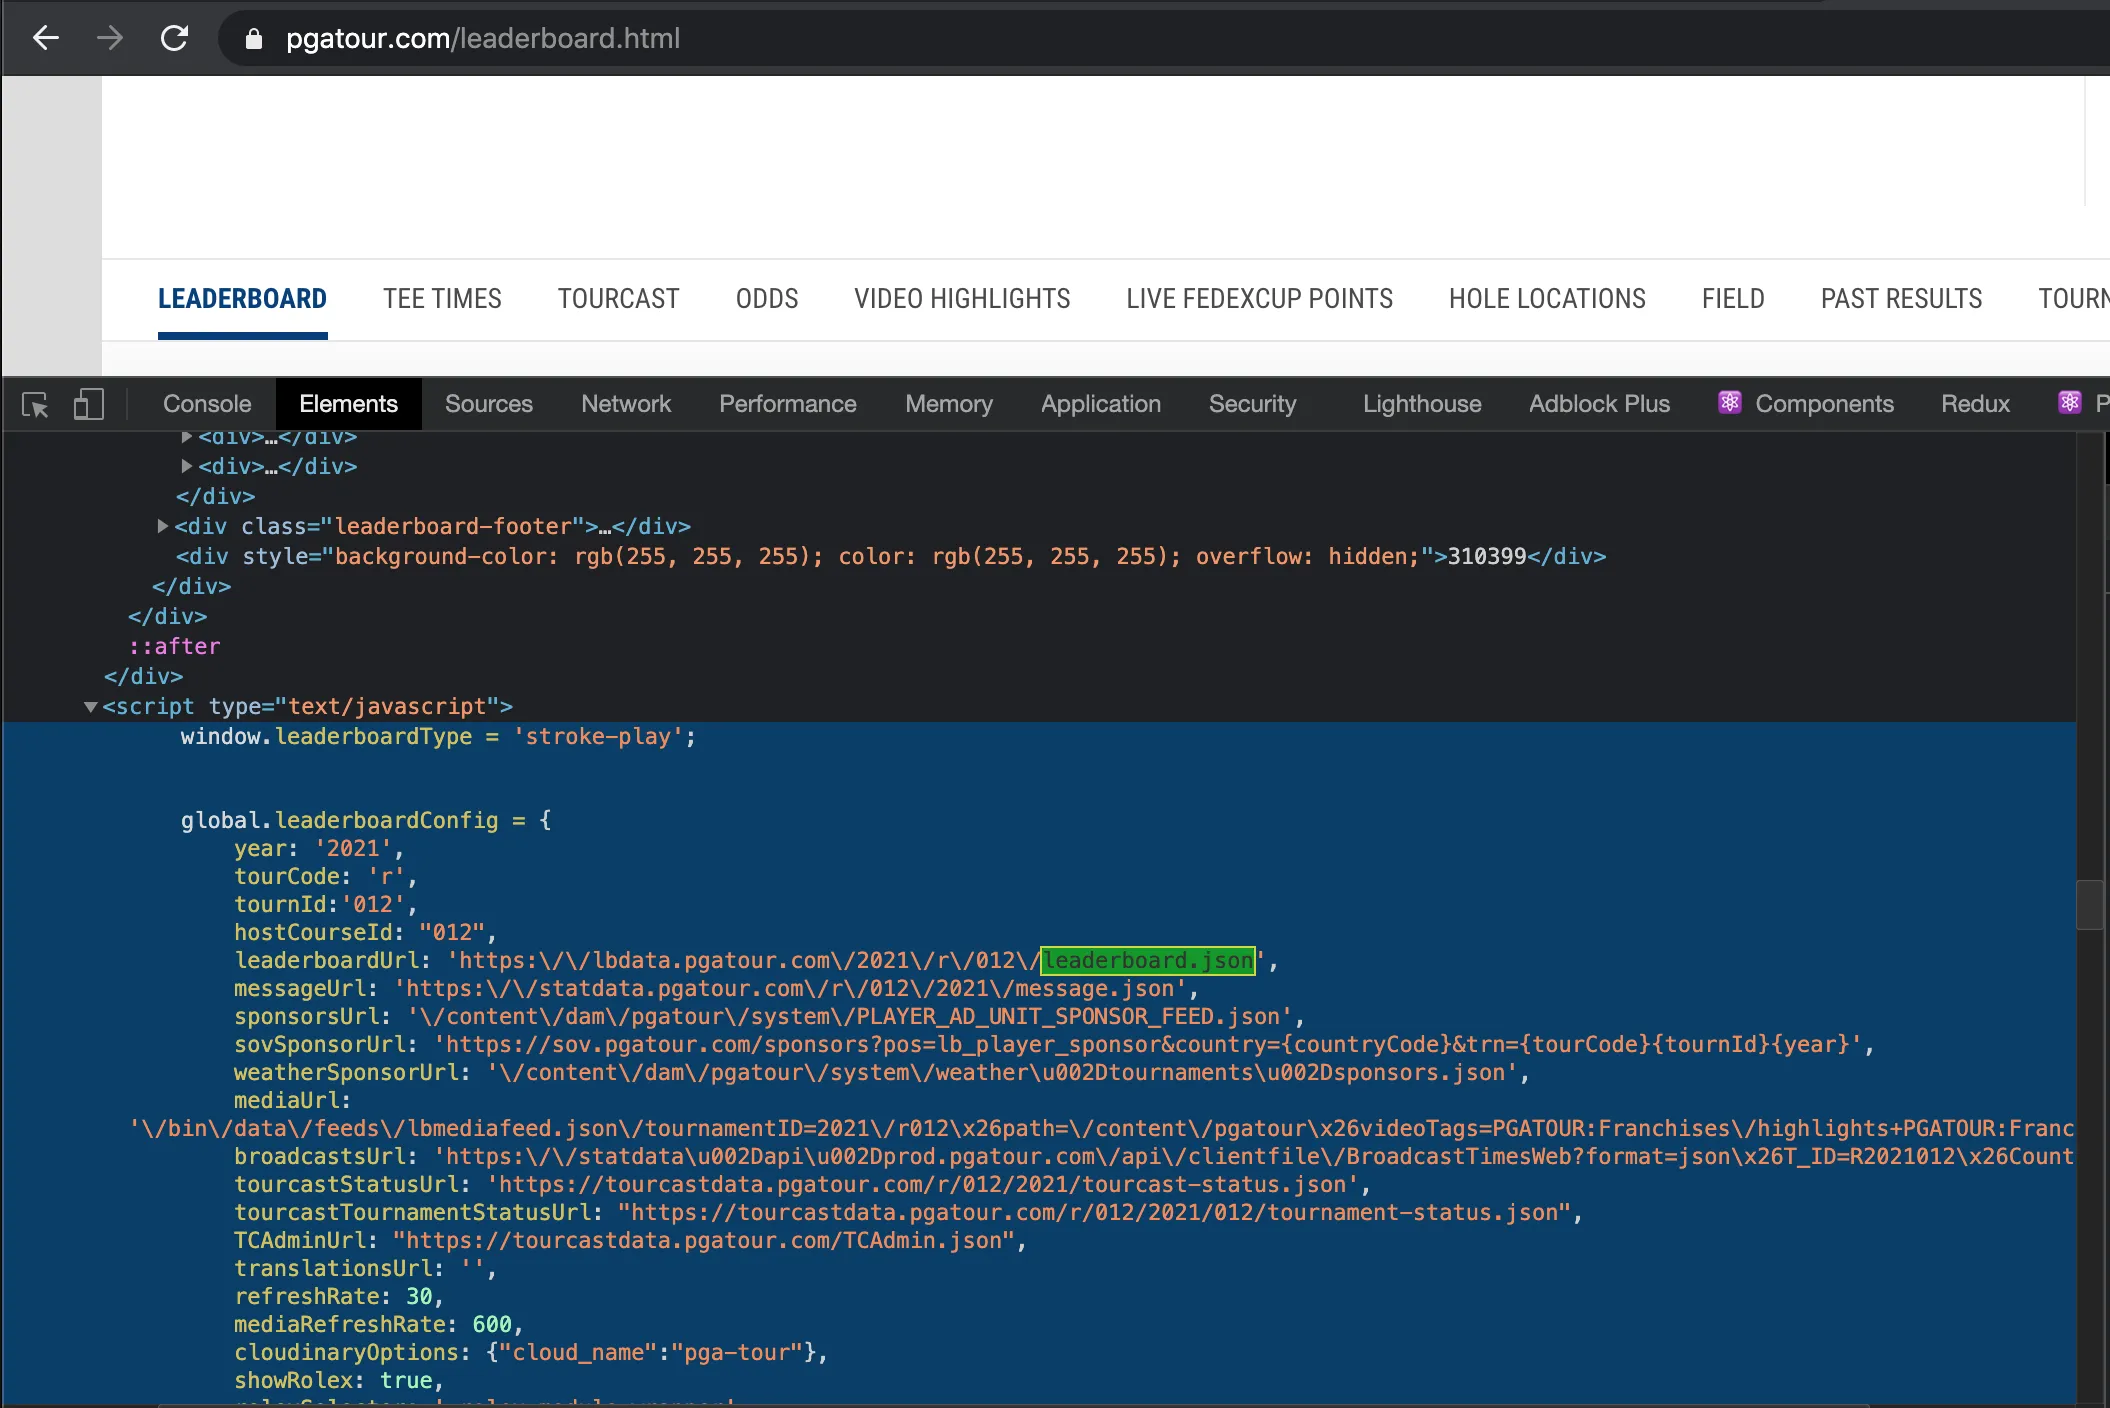The image size is (2110, 1408).
Task: Switch to the Console devtools tab
Action: click(207, 404)
